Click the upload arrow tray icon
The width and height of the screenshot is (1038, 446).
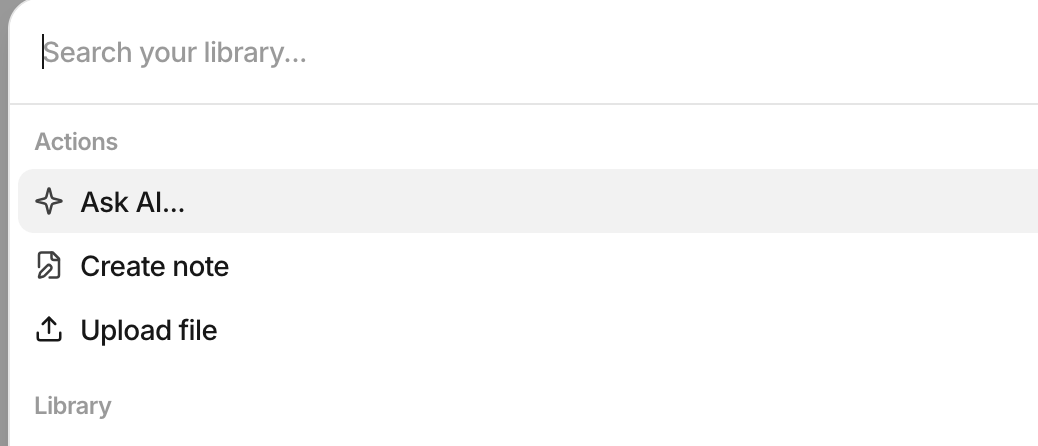coord(48,330)
